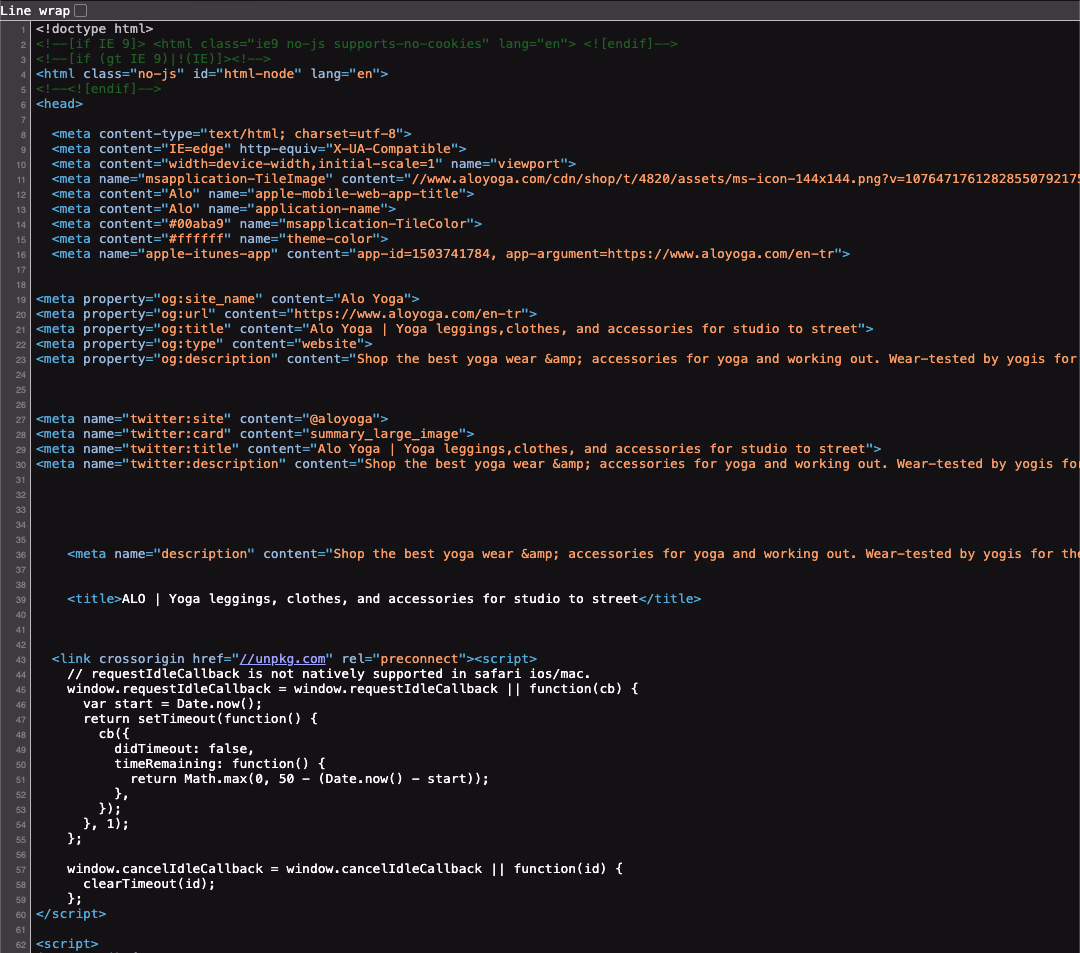Screen dimensions: 1080x953
Task: Click 'var start = Date.now();' code line
Action: (x=173, y=704)
